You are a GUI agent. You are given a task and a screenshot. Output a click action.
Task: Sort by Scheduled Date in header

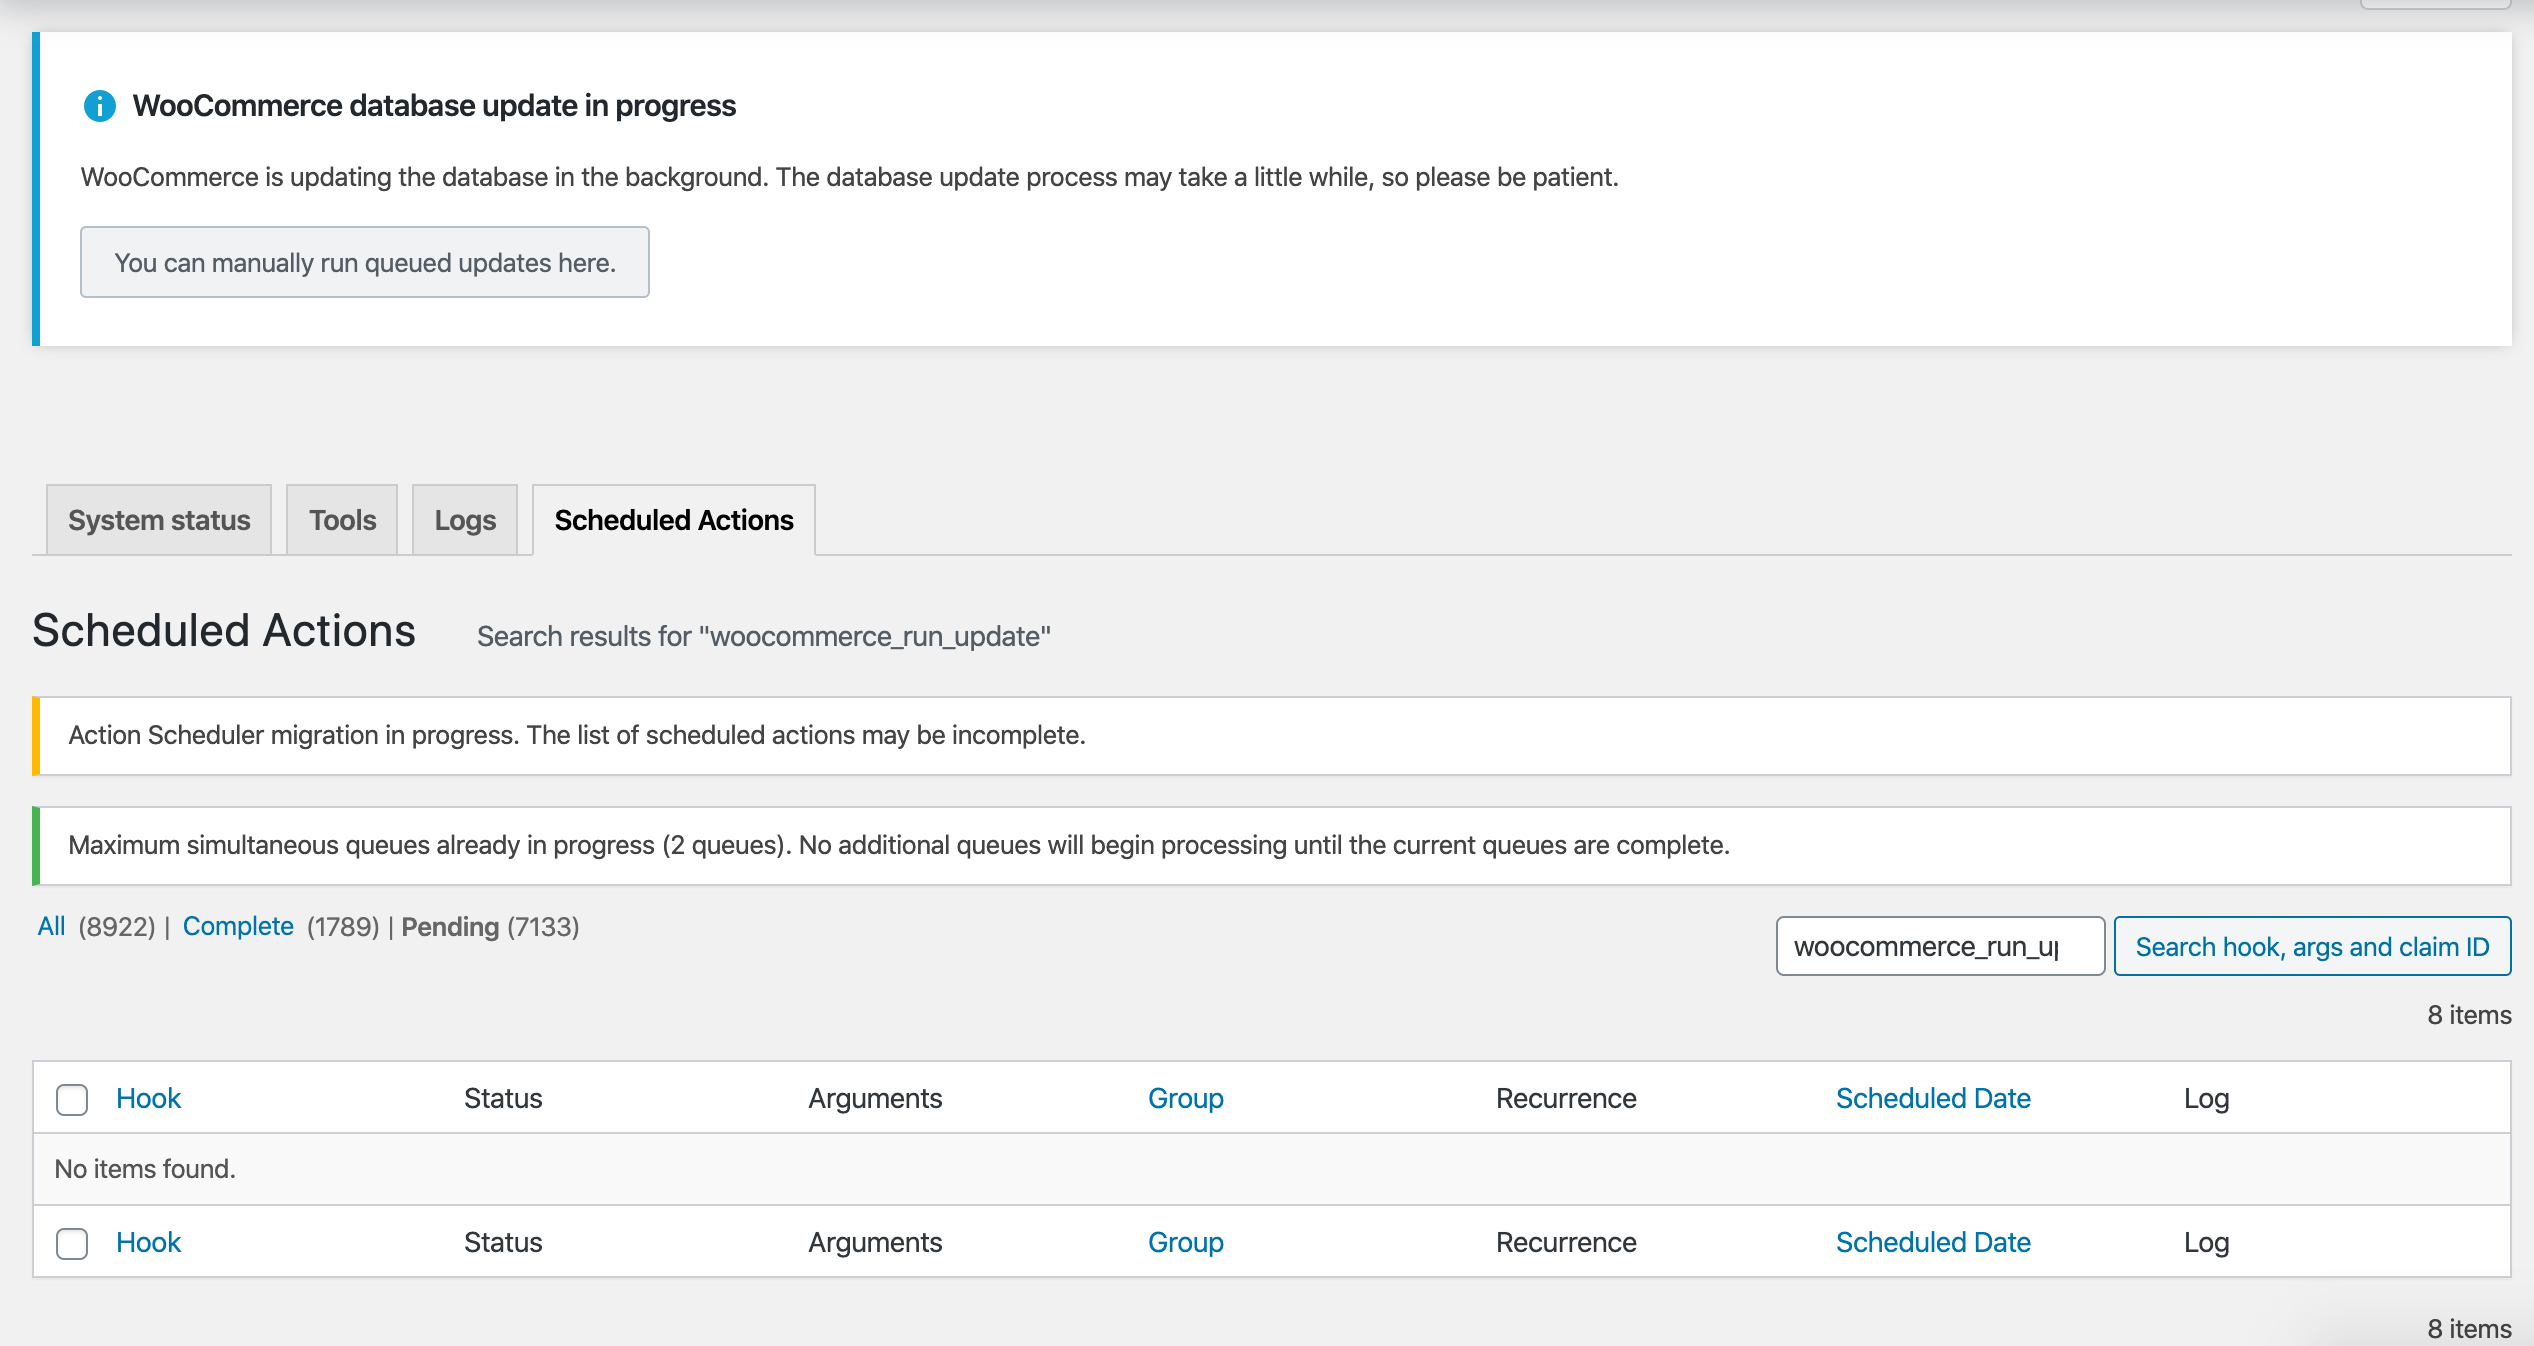tap(1932, 1098)
